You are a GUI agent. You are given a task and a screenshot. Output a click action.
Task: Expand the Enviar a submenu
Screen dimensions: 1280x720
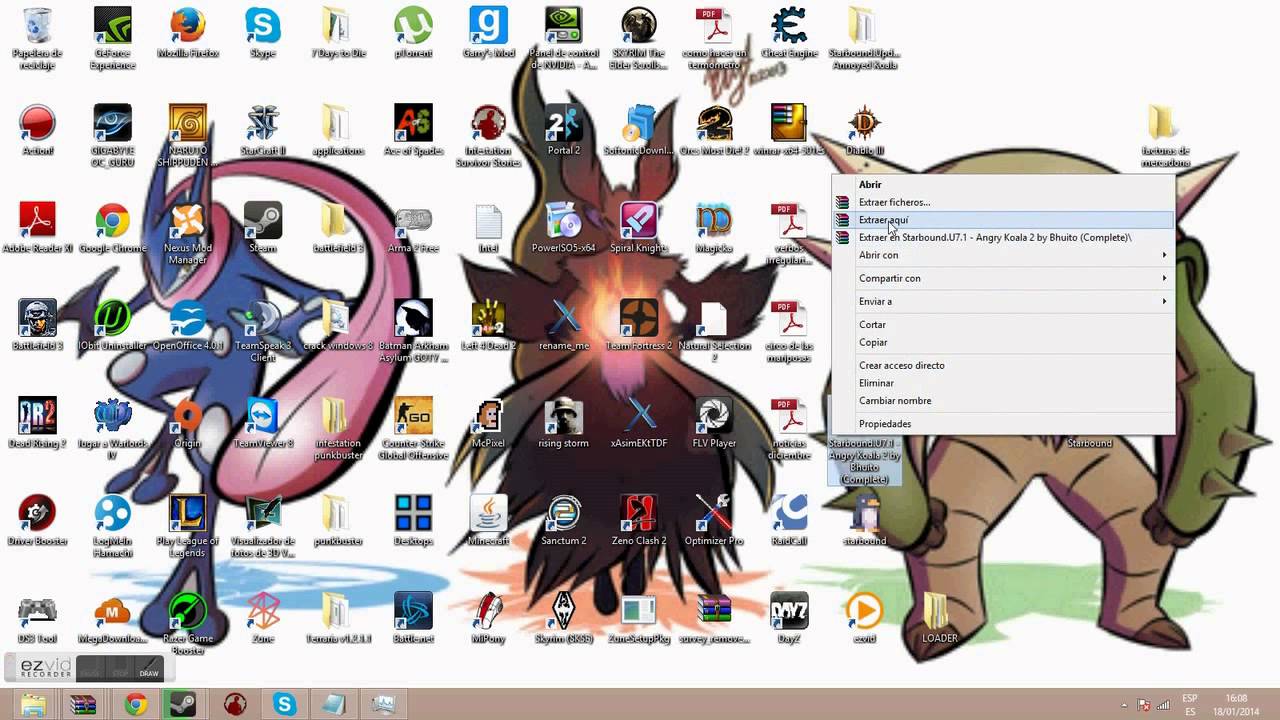[1003, 301]
